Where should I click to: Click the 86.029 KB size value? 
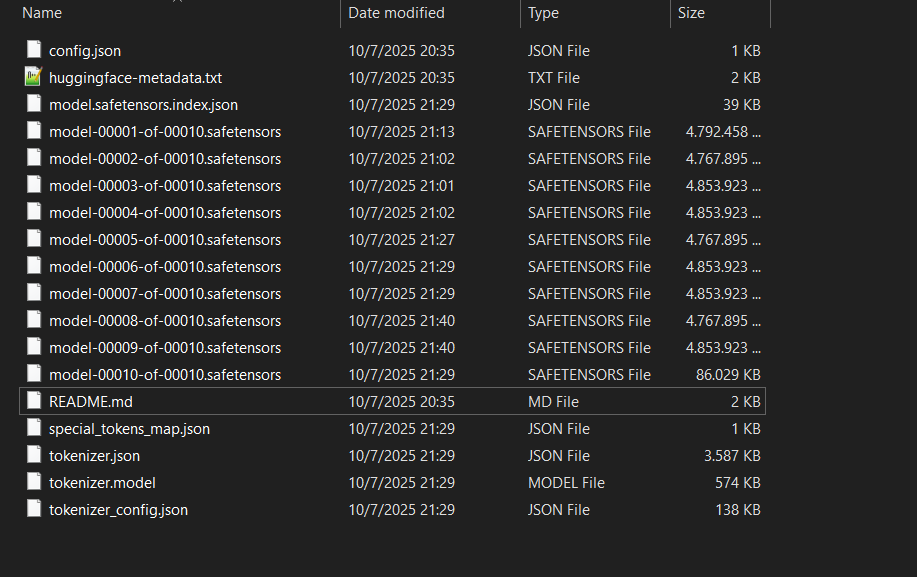[x=728, y=374]
